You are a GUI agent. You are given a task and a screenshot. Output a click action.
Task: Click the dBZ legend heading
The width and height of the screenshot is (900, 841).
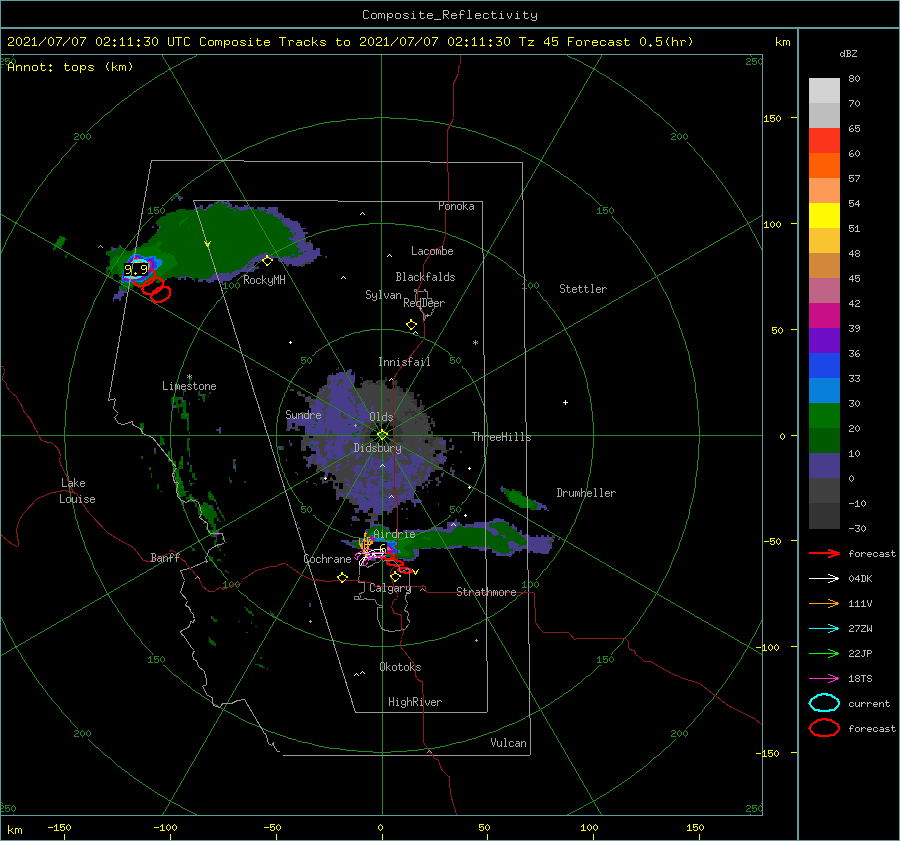coord(848,53)
